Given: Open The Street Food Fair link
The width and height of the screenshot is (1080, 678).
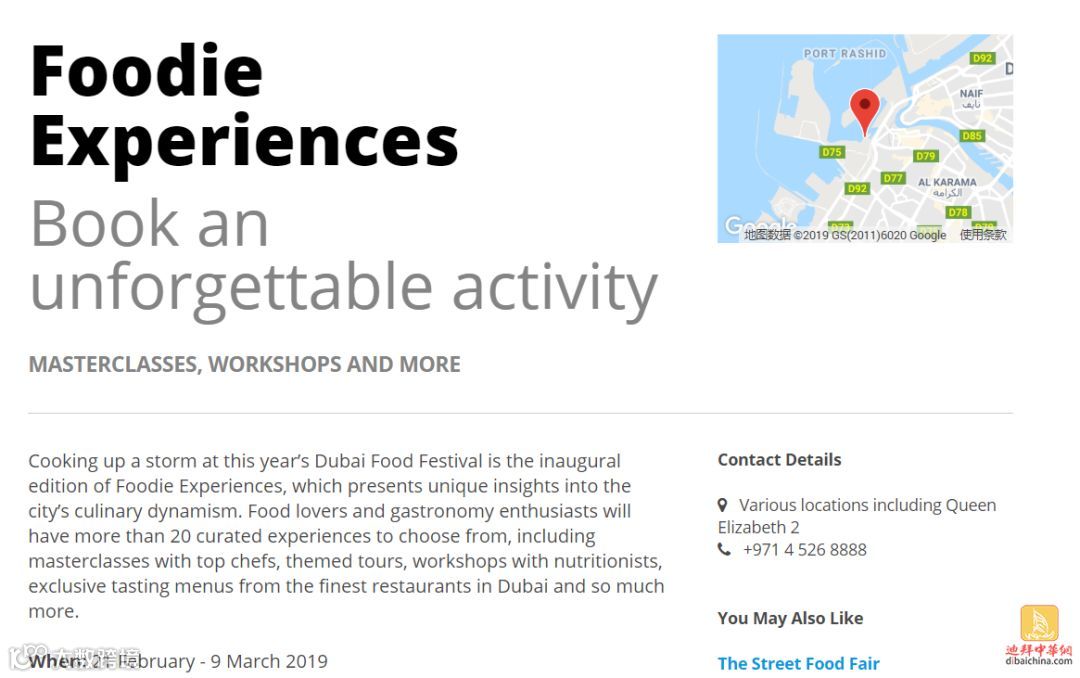Looking at the screenshot, I should pos(798,663).
